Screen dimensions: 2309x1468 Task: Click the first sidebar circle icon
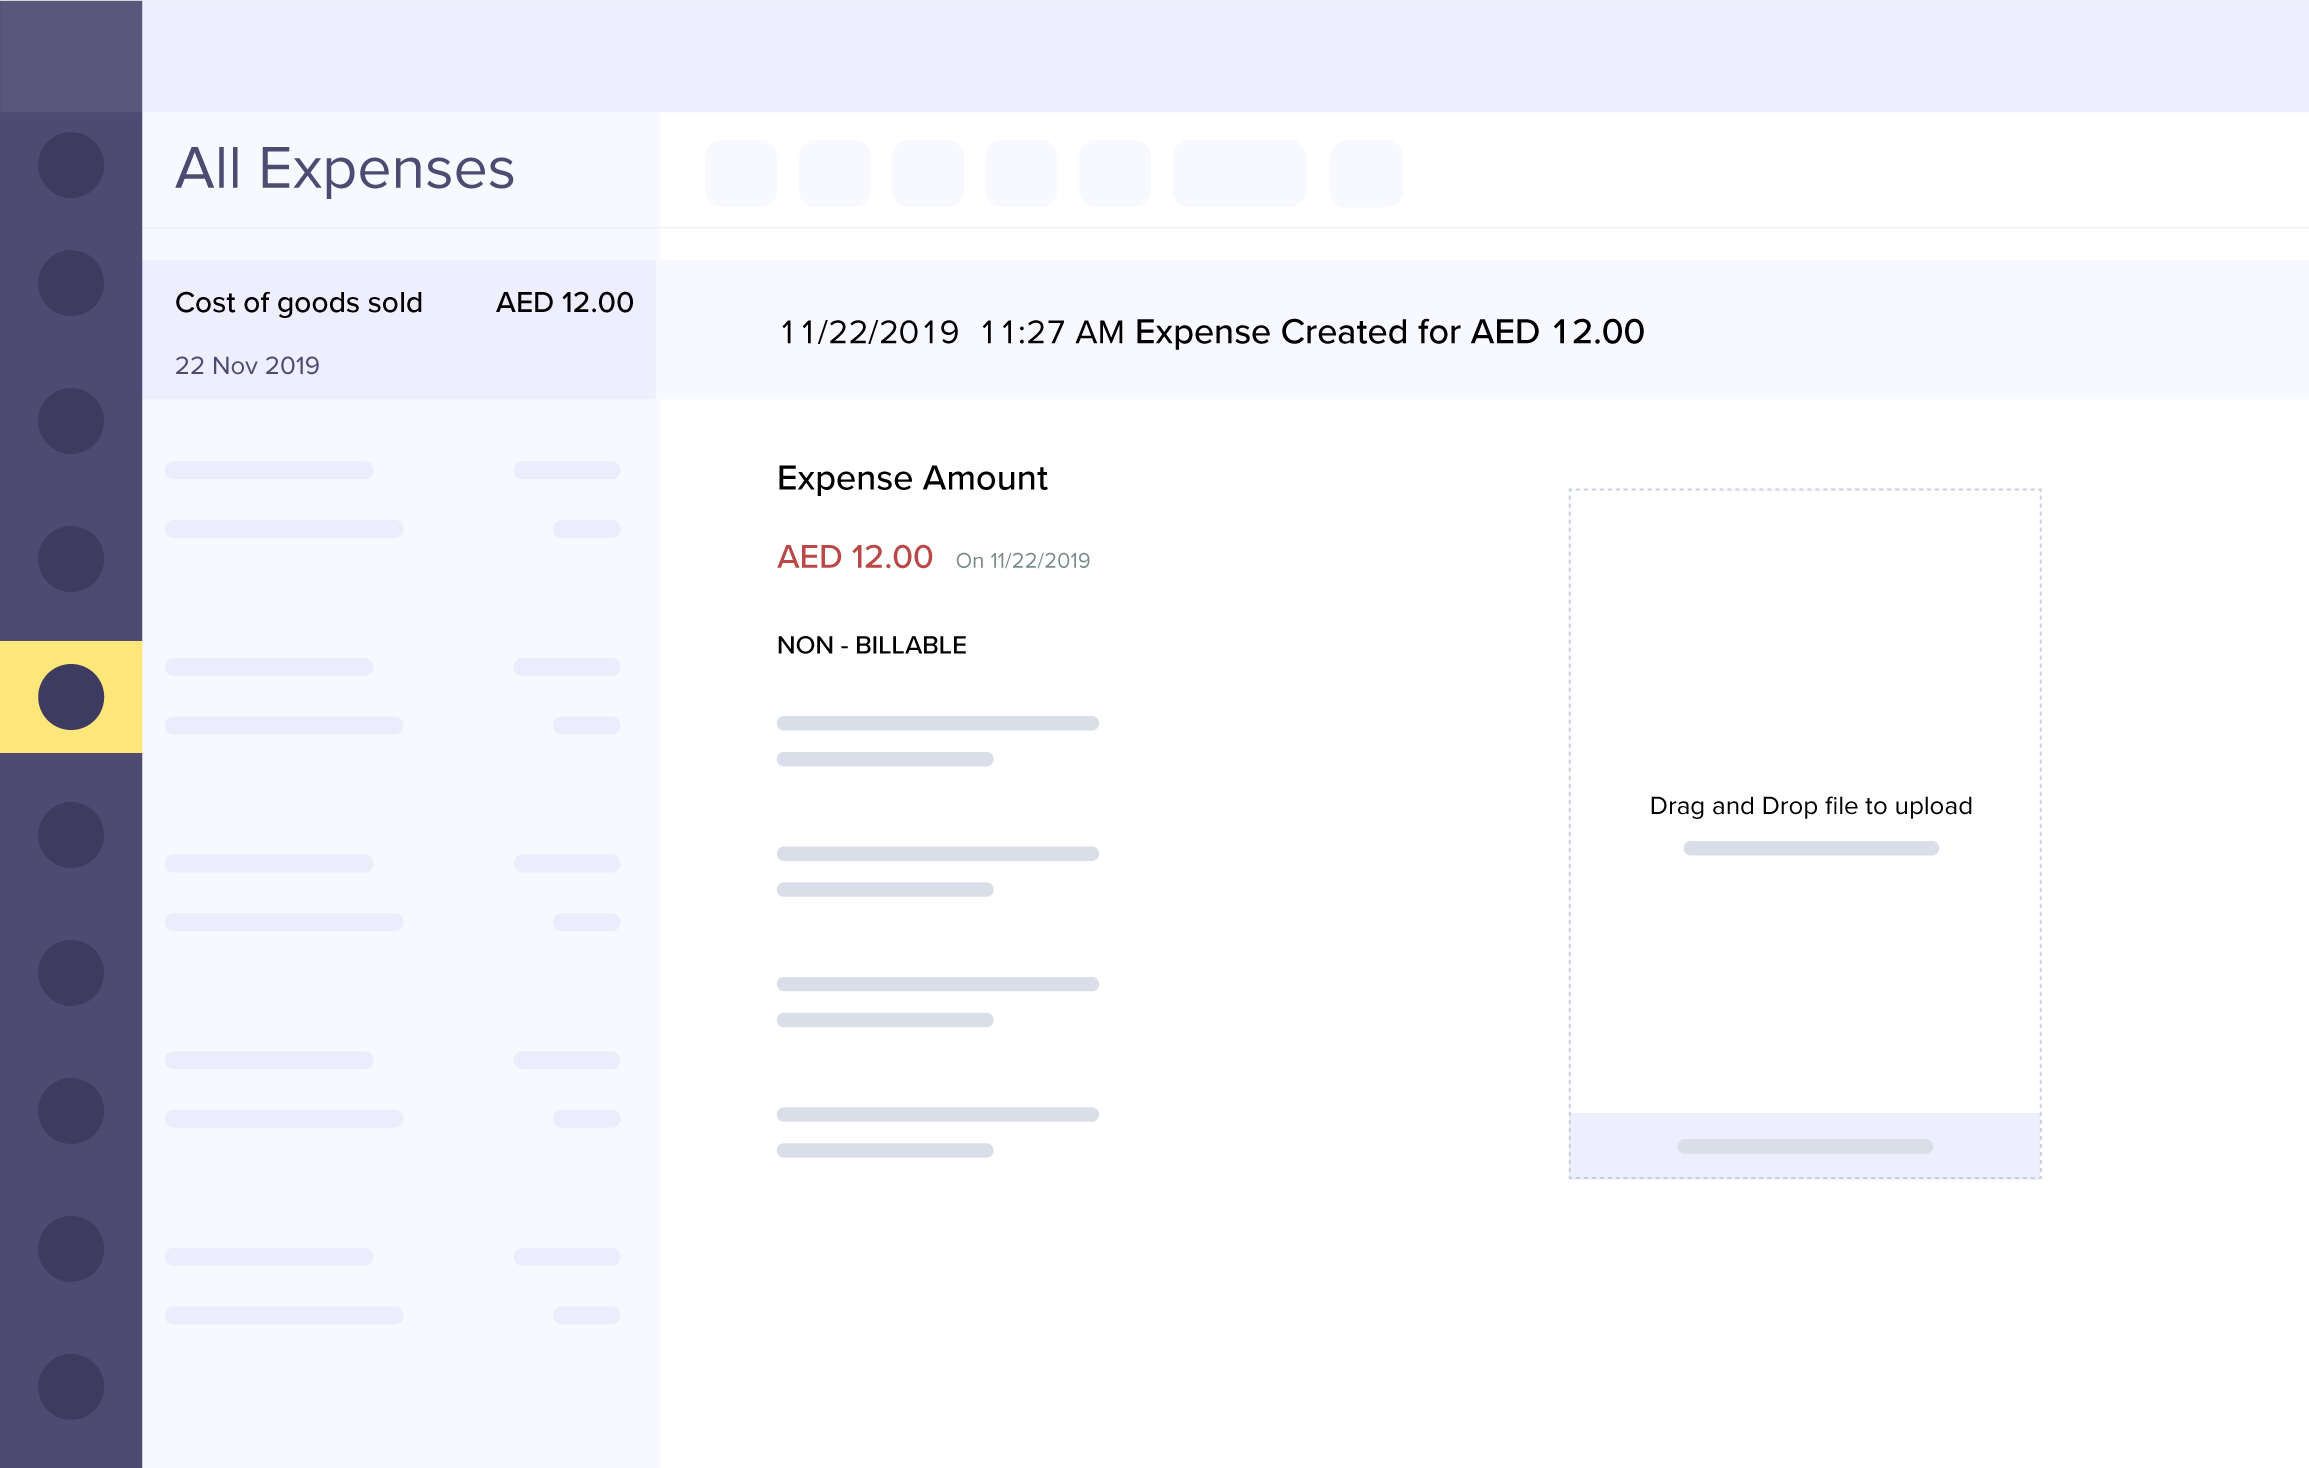pyautogui.click(x=71, y=165)
